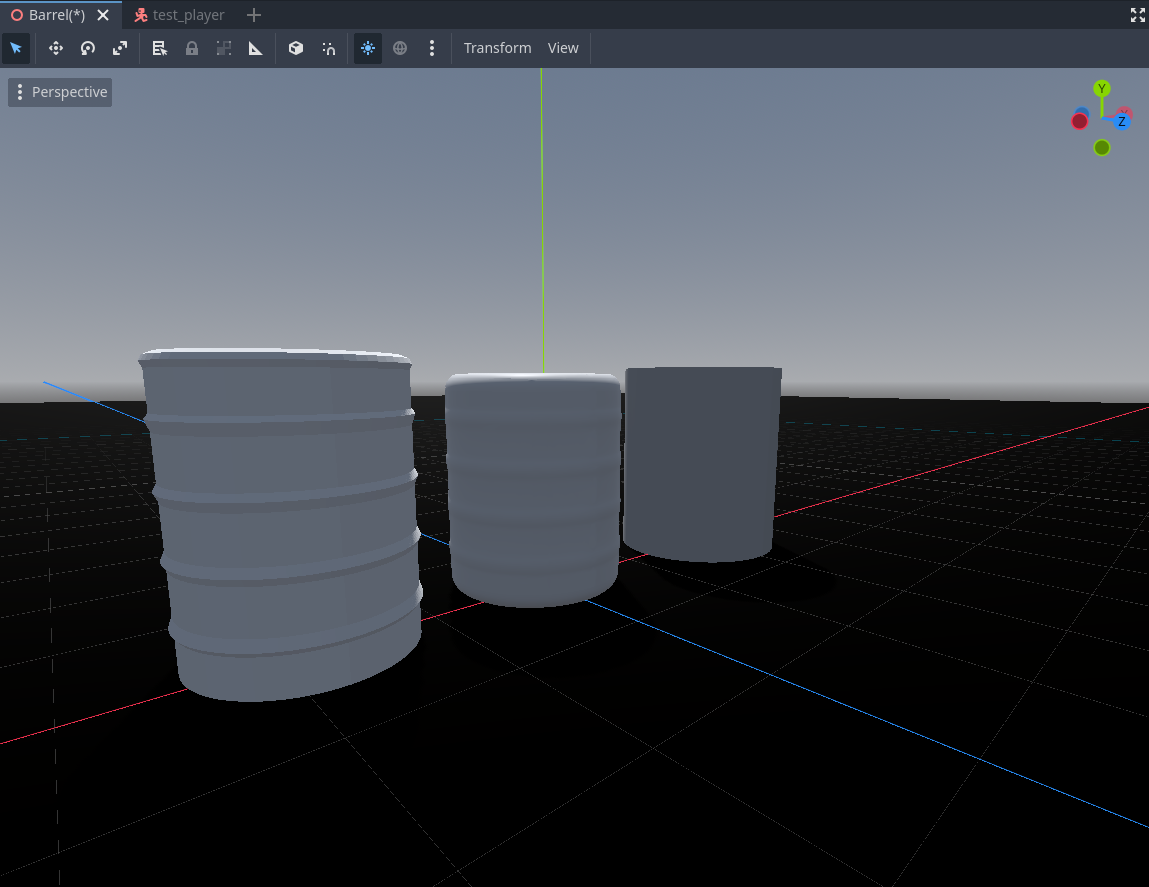Activate the Select Mode tool
This screenshot has height=887, width=1149.
click(x=16, y=48)
